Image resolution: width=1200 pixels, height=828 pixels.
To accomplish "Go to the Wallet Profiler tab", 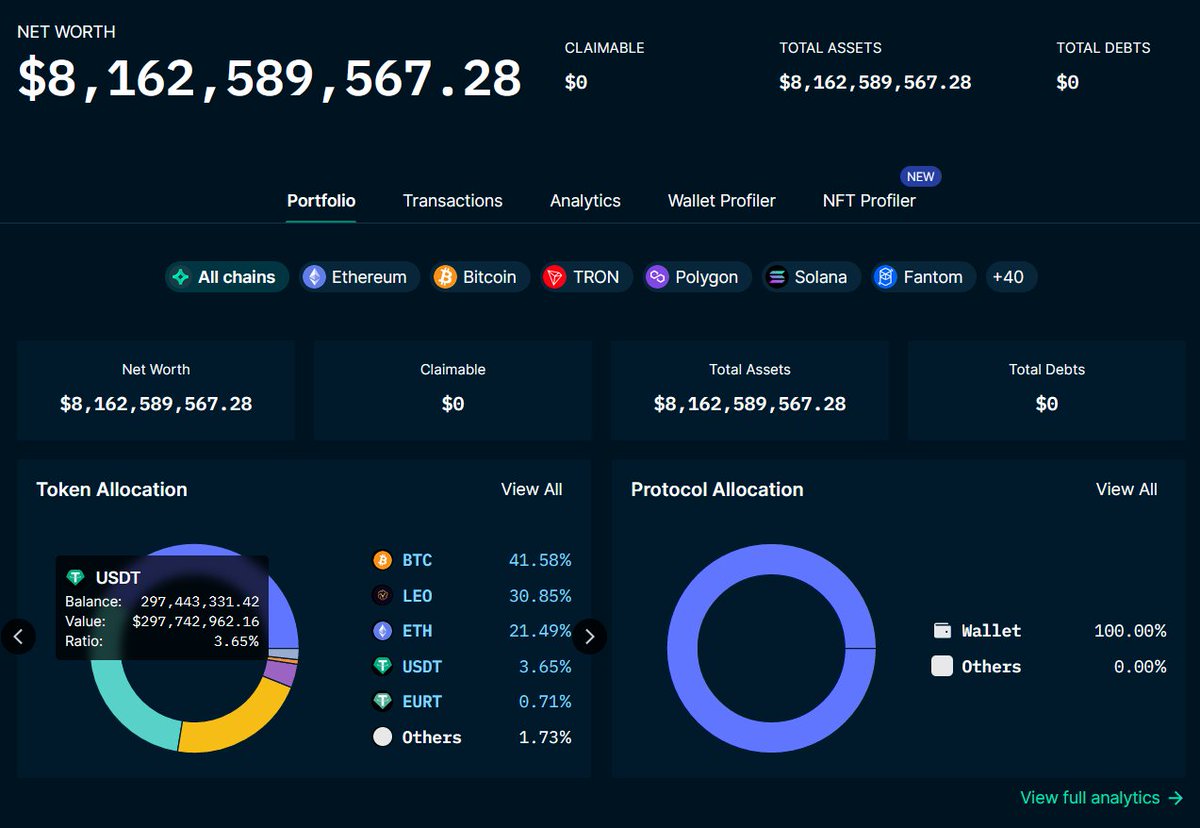I will [721, 201].
